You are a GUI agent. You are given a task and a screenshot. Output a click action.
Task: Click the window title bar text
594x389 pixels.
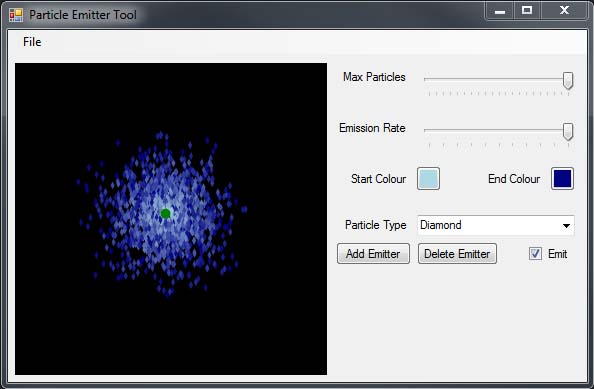coord(83,15)
